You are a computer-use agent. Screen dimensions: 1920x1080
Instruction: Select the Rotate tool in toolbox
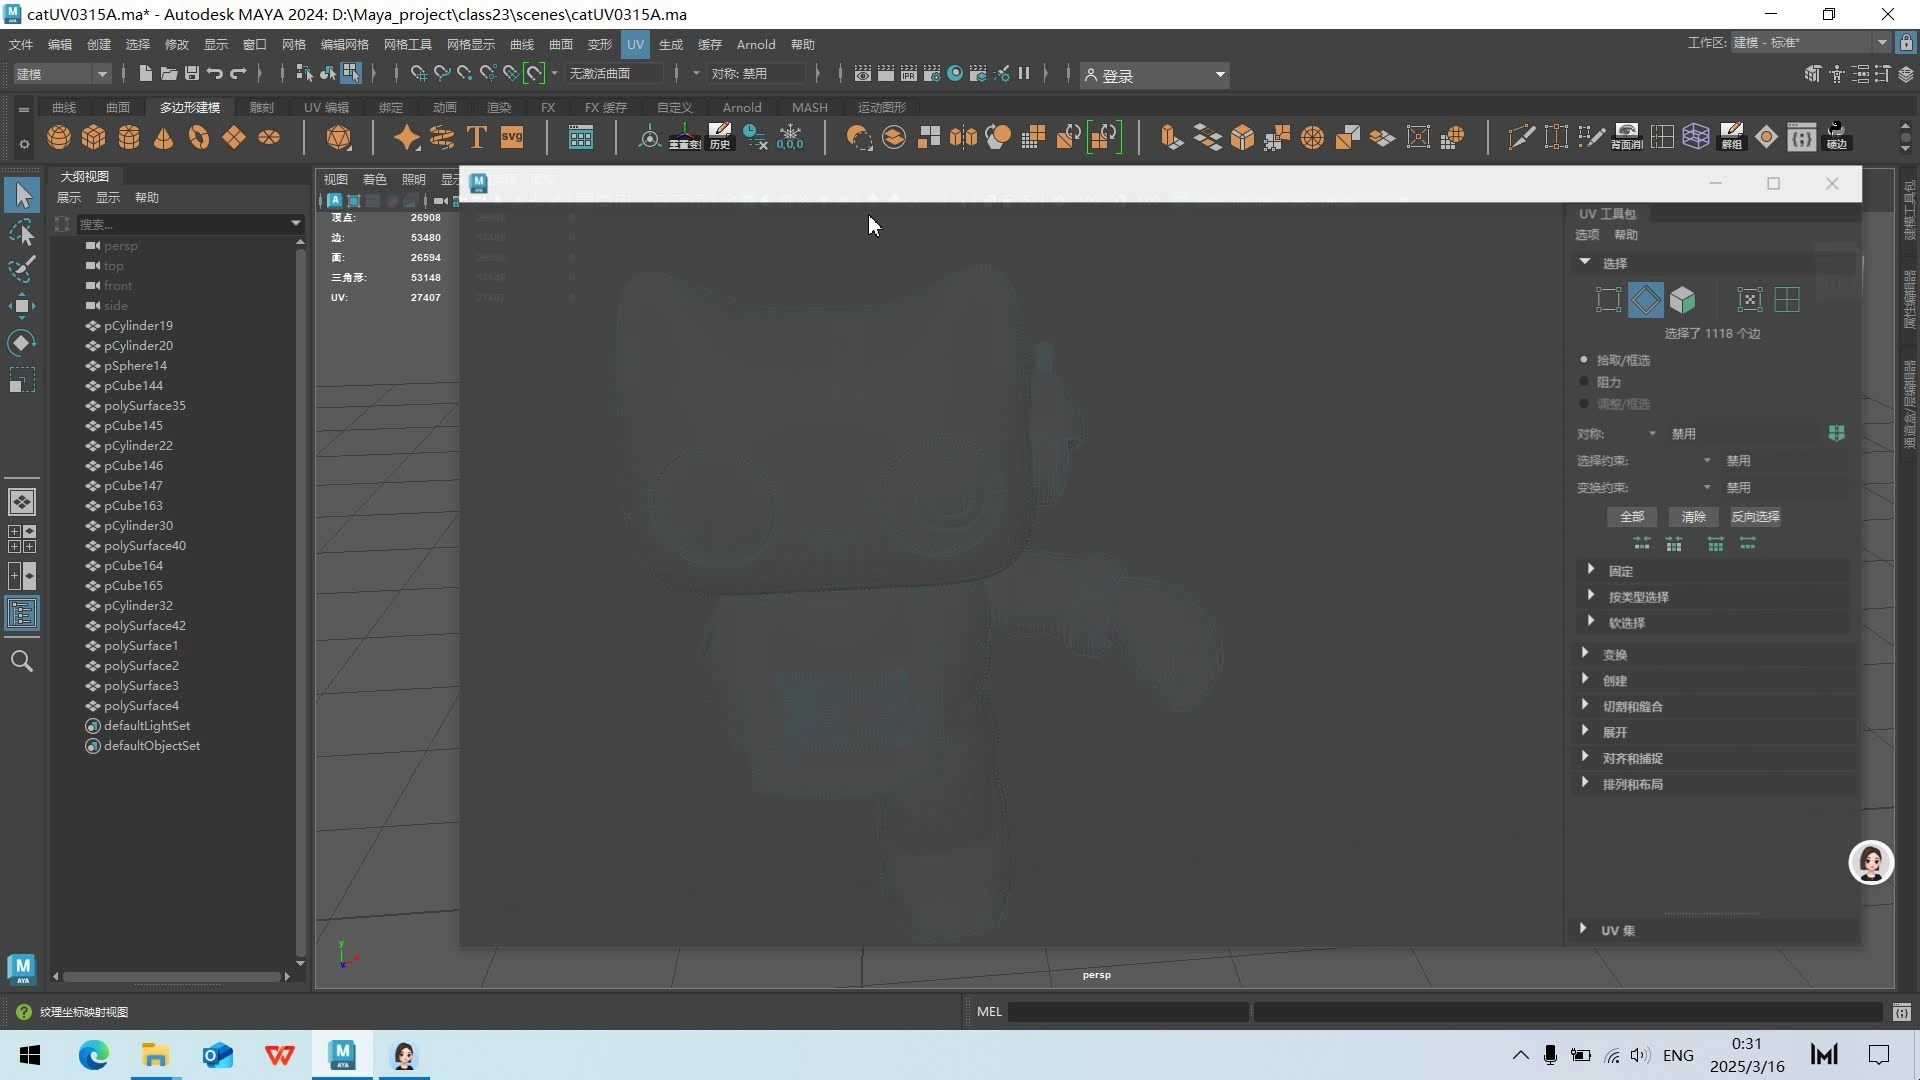pyautogui.click(x=22, y=343)
